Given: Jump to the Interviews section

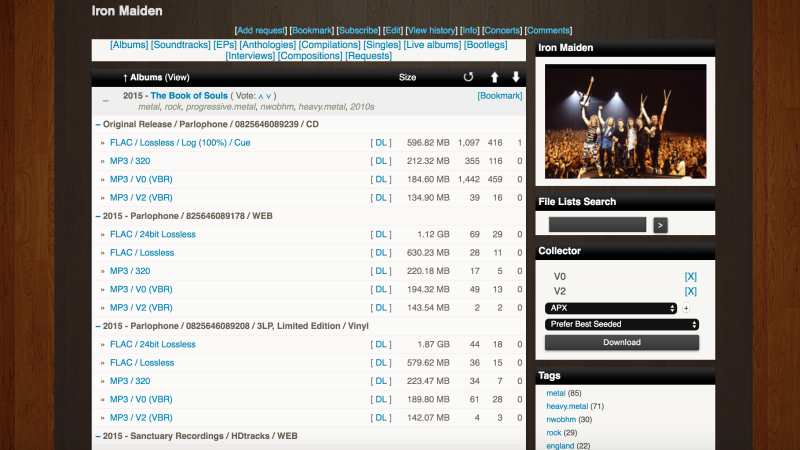Looking at the screenshot, I should (x=250, y=56).
